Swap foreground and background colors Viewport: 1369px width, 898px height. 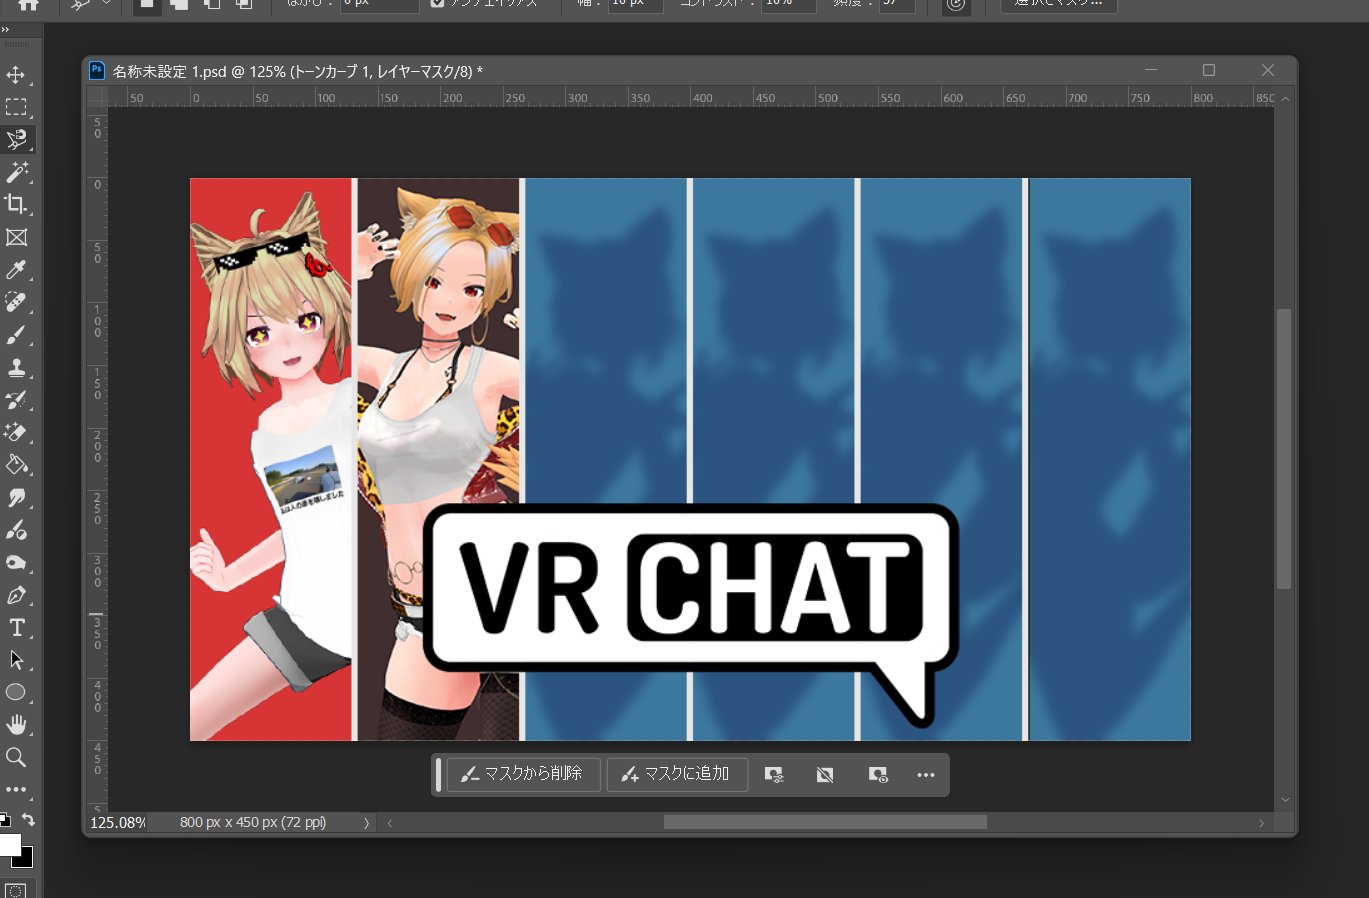click(x=29, y=819)
